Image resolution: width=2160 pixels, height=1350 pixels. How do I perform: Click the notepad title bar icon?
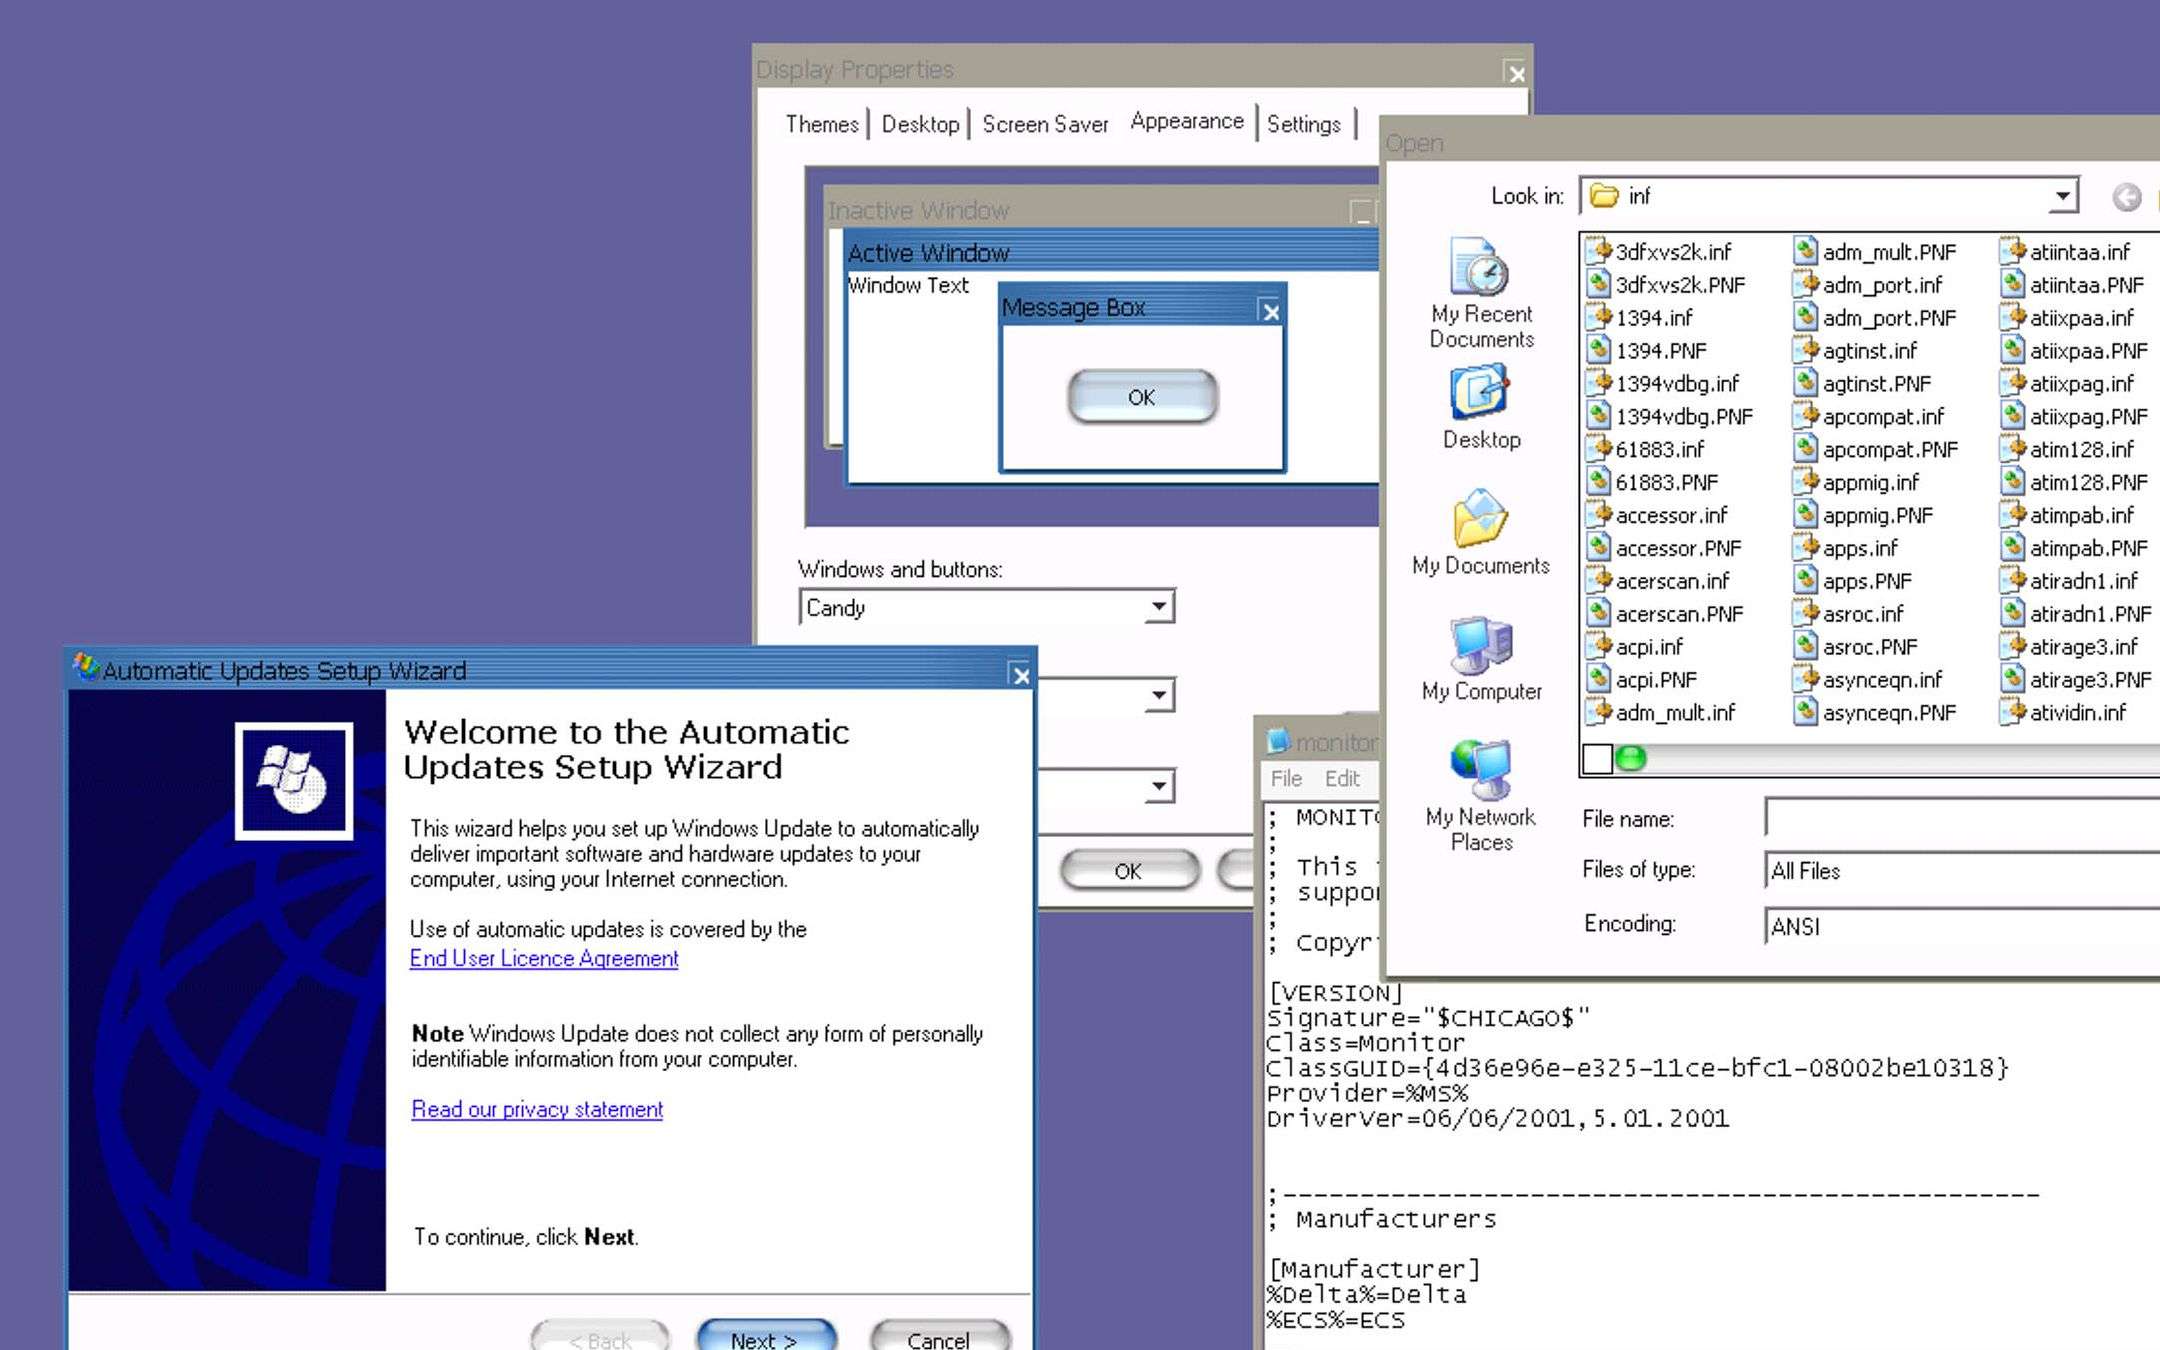click(x=1278, y=741)
